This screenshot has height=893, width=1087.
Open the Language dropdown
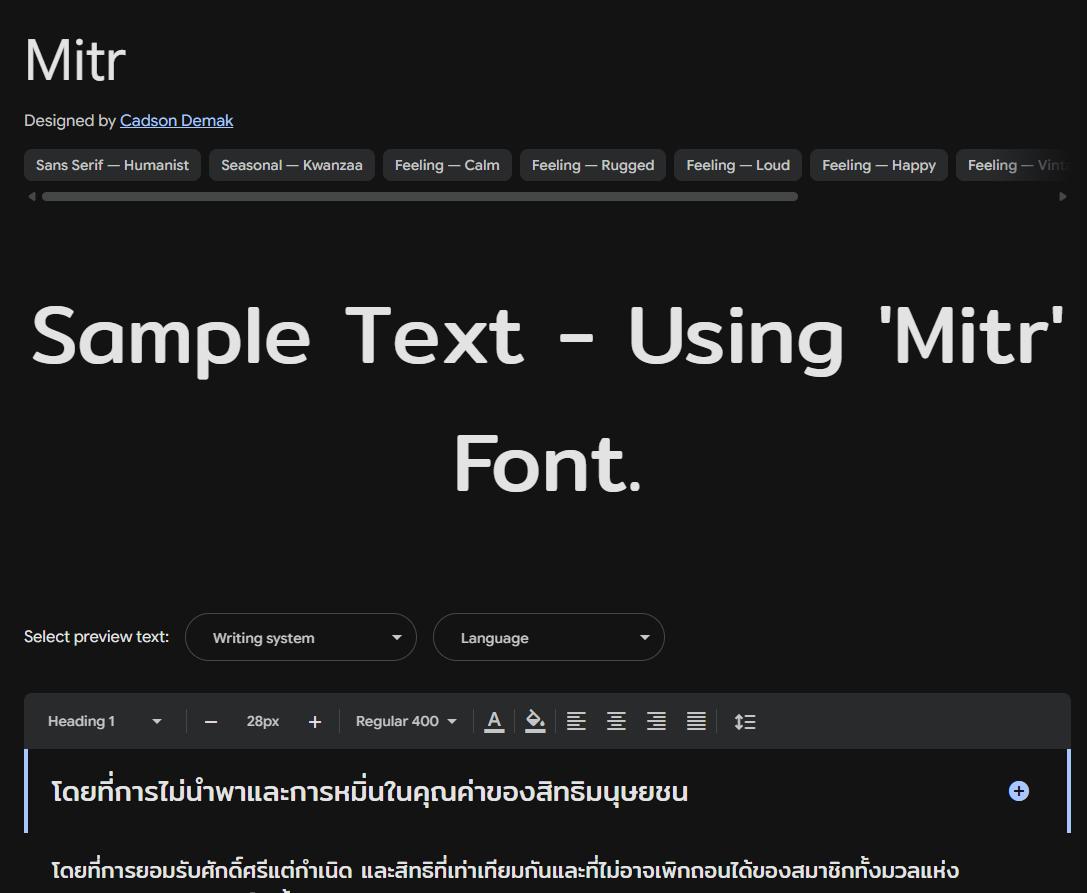click(x=548, y=637)
